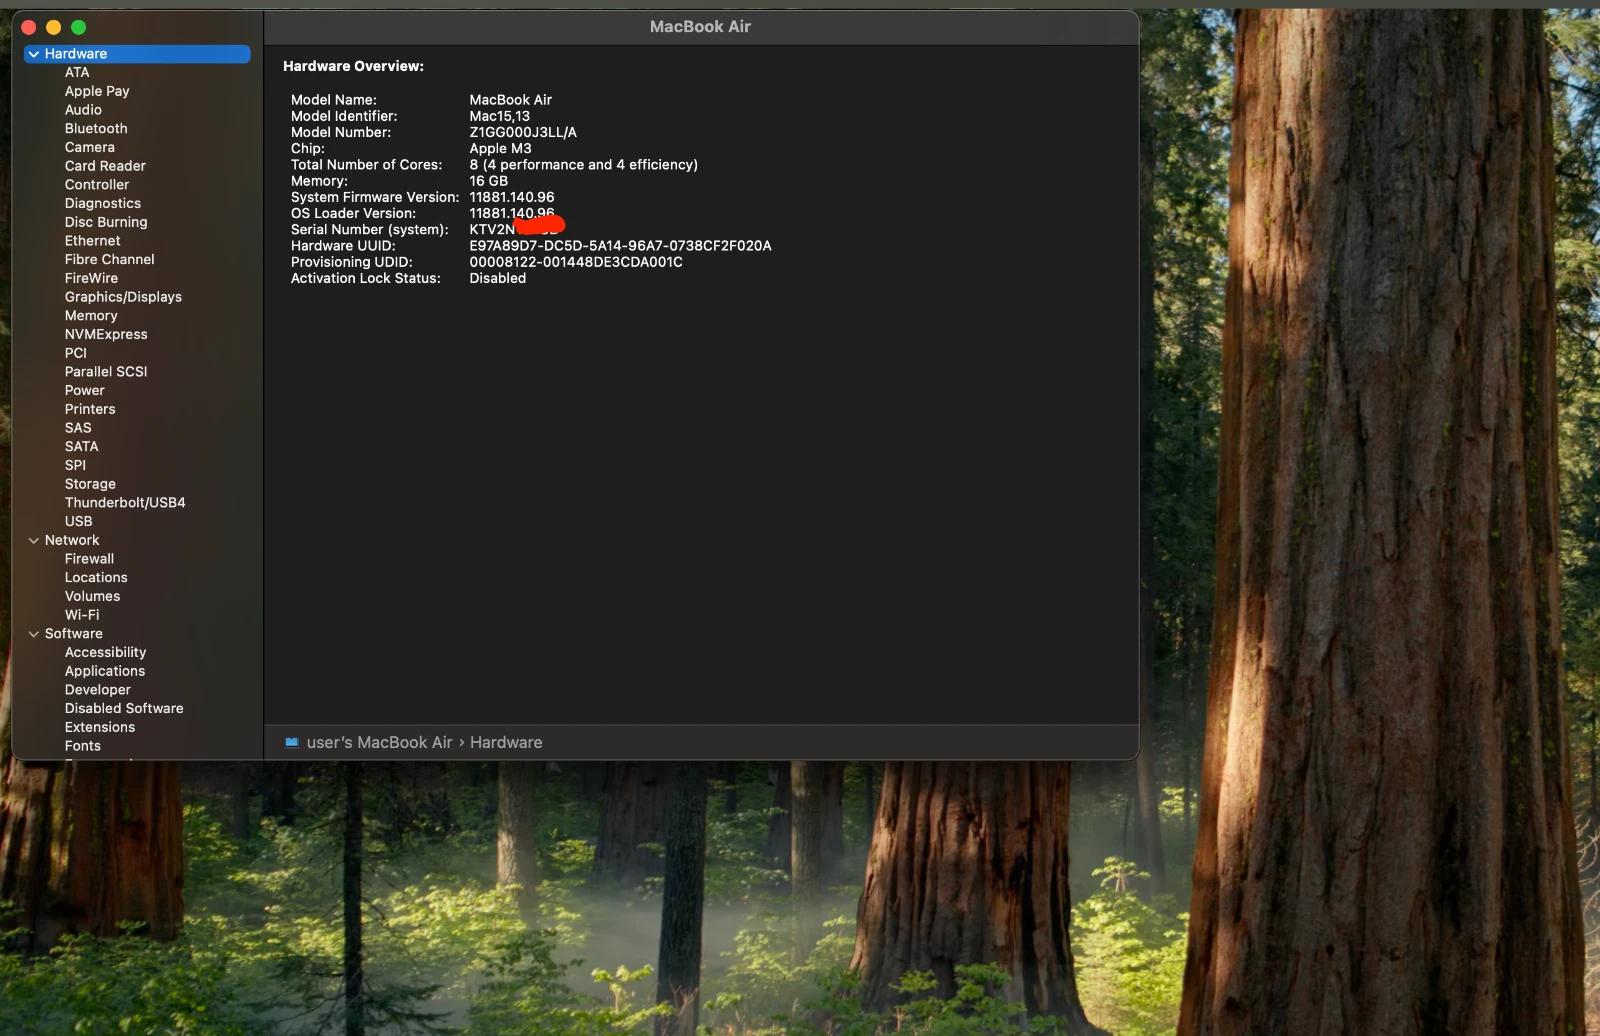
Task: Collapse the Hardware section chevron
Action: tap(34, 54)
